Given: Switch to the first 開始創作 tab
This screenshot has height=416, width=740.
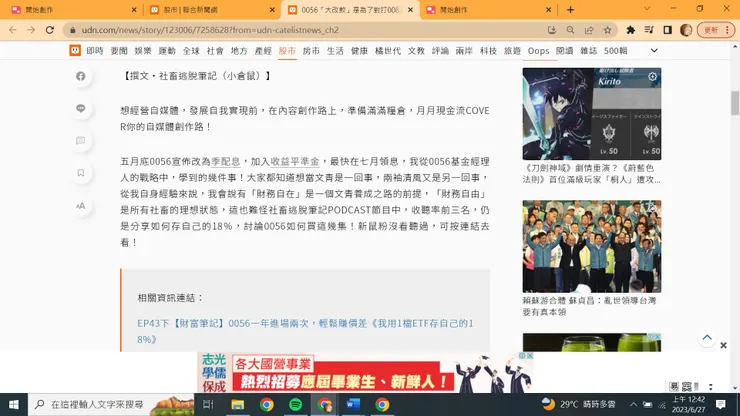Looking at the screenshot, I should pos(73,9).
